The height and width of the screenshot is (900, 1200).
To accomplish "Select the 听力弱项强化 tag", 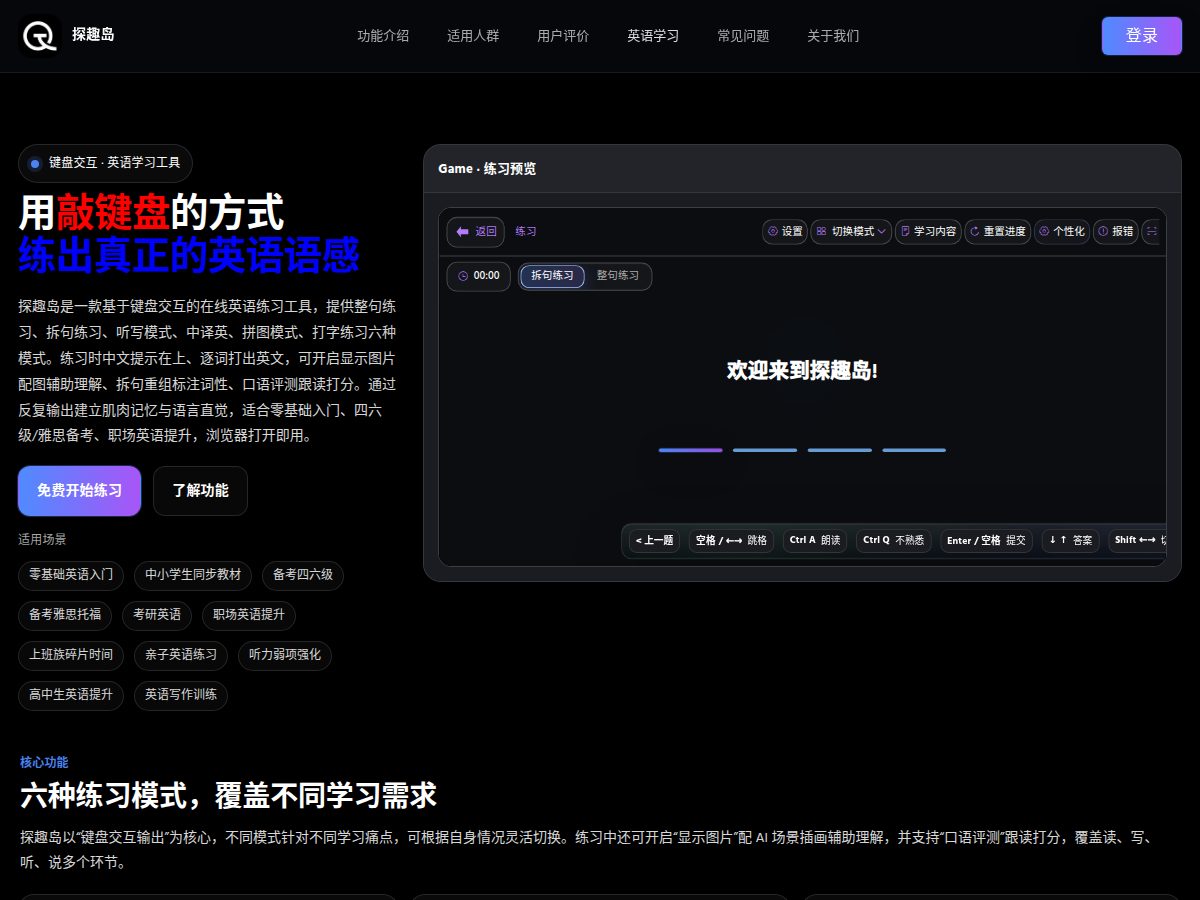I will [285, 655].
